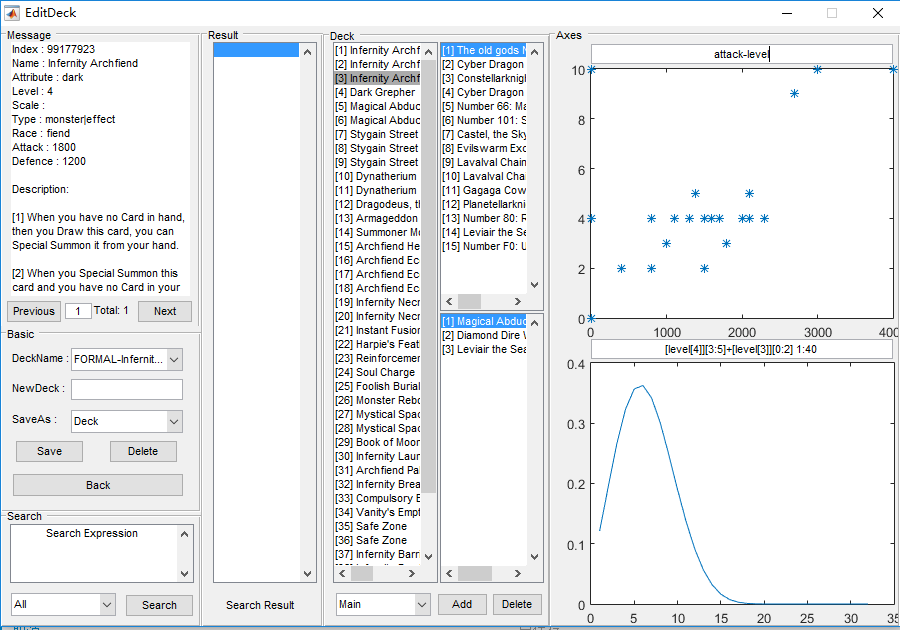Viewport: 900px width, 630px height.
Task: Click extra deck horizontal scroll right arrow
Action: pos(518,301)
